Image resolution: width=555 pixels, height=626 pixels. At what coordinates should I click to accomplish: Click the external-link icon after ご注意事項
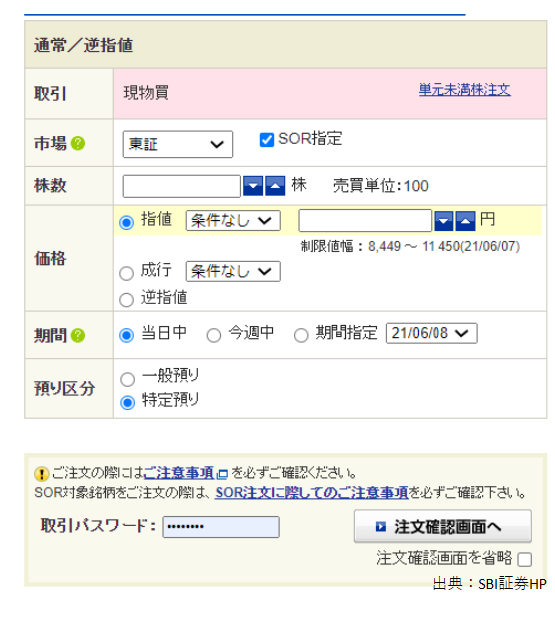pos(222,474)
